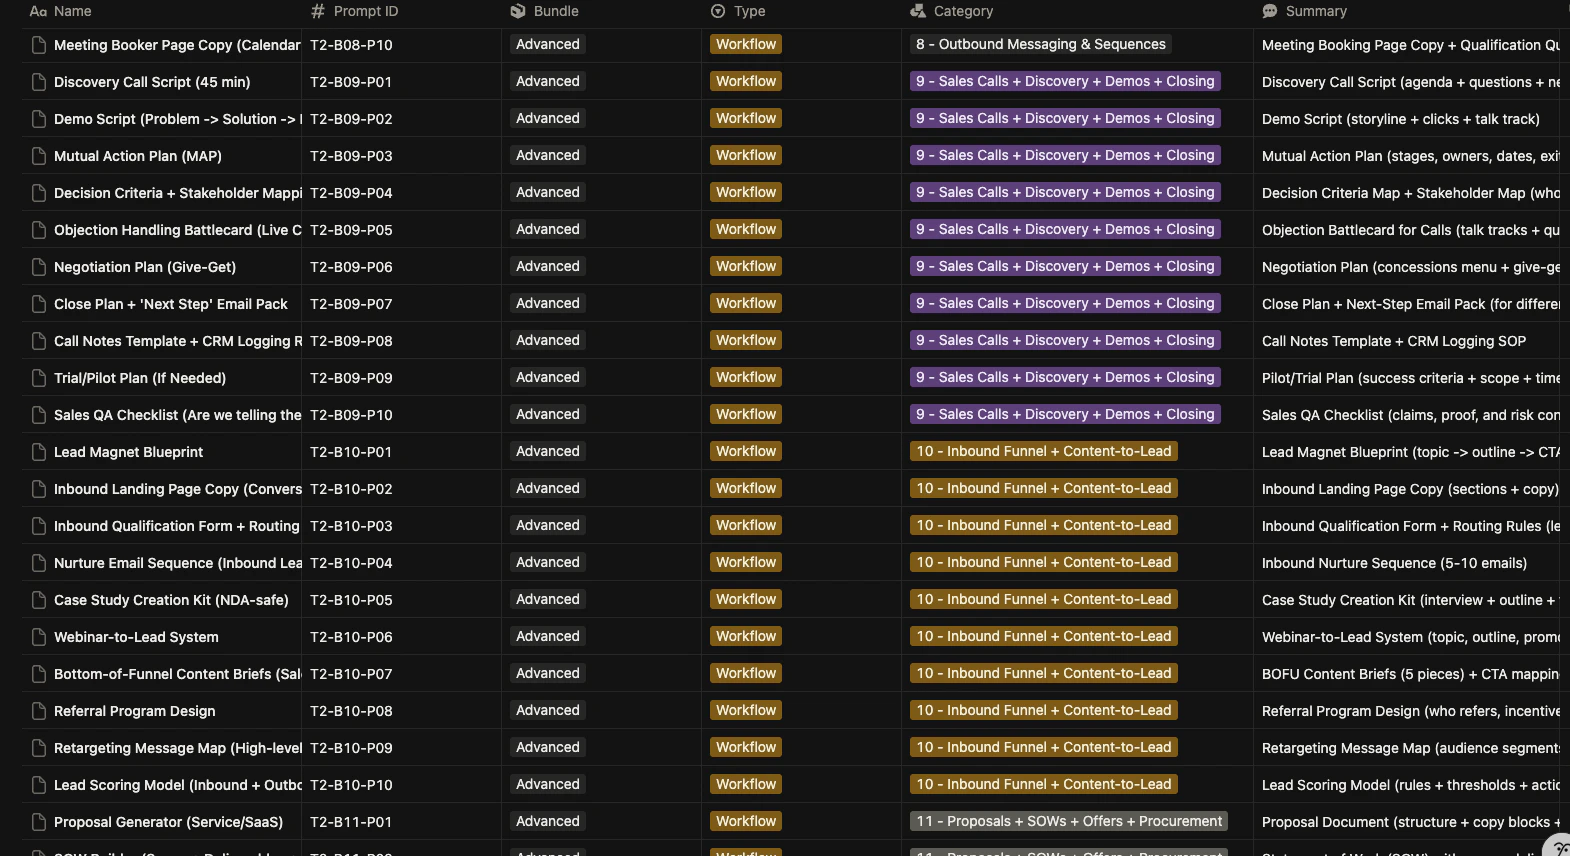This screenshot has width=1570, height=856.
Task: Click the page icon beside Discovery Call Script
Action: (x=39, y=82)
